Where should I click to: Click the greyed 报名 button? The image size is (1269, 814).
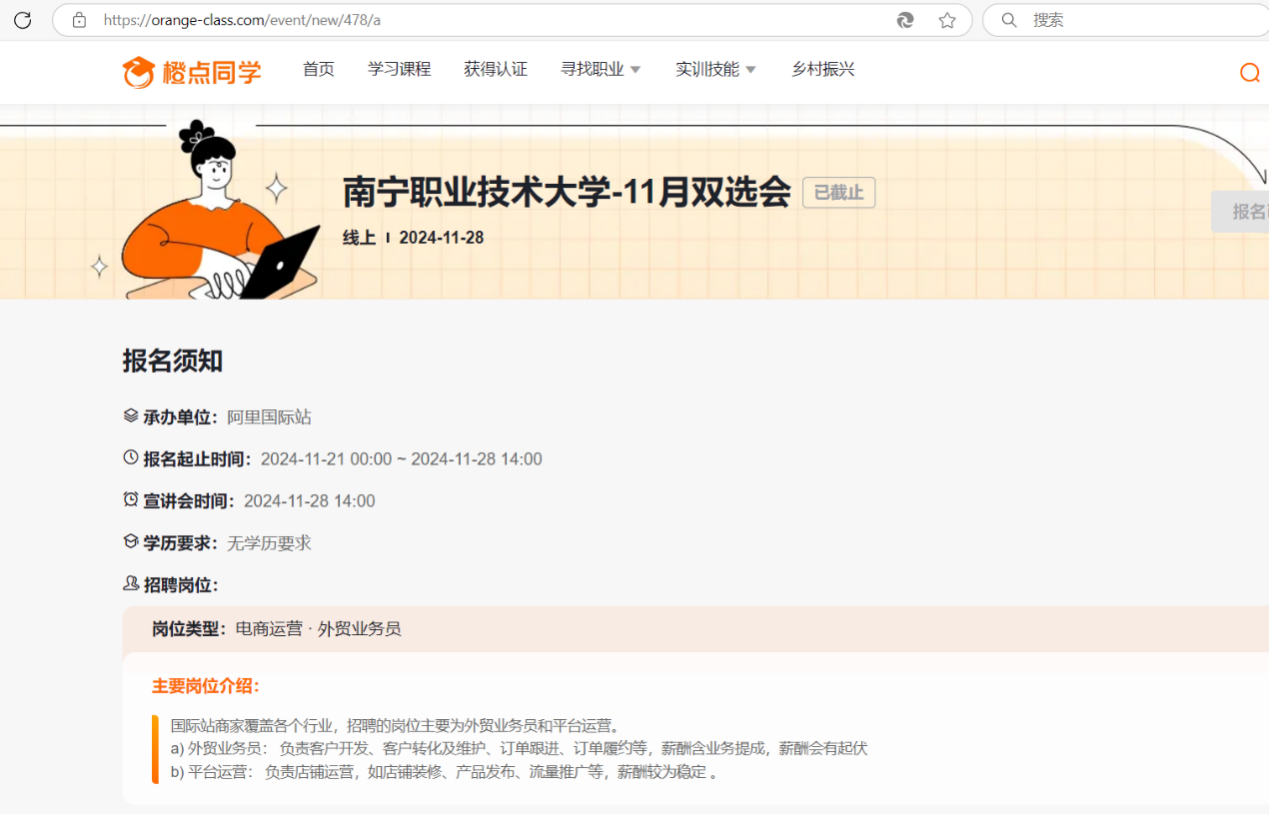click(1240, 212)
